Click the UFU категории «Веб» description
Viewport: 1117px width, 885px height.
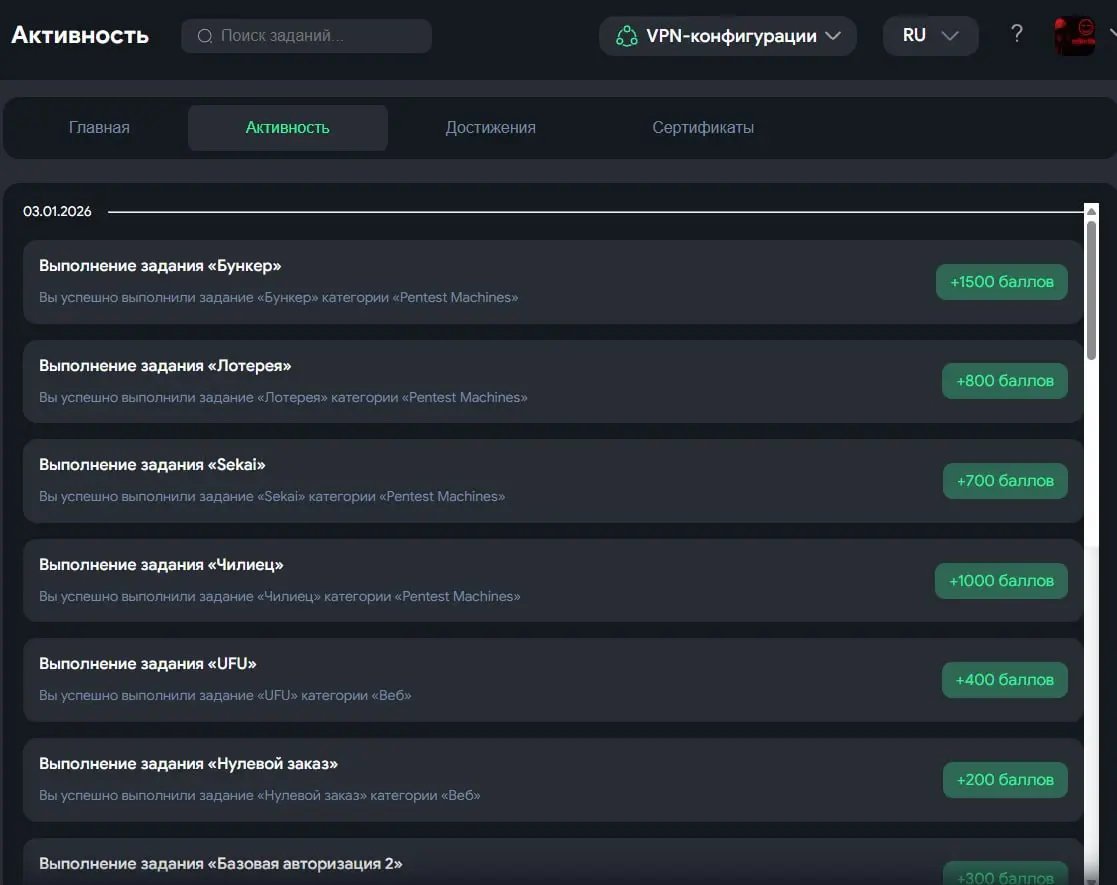tap(225, 695)
